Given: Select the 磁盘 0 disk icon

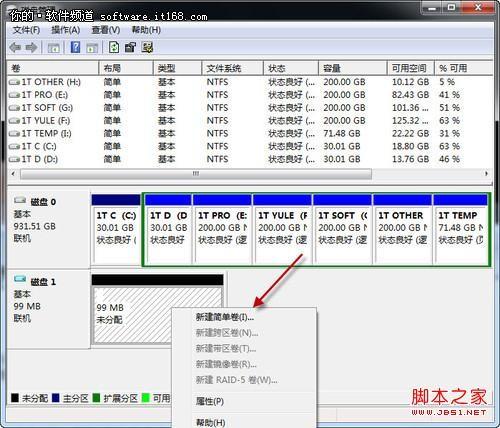Looking at the screenshot, I should tap(20, 200).
